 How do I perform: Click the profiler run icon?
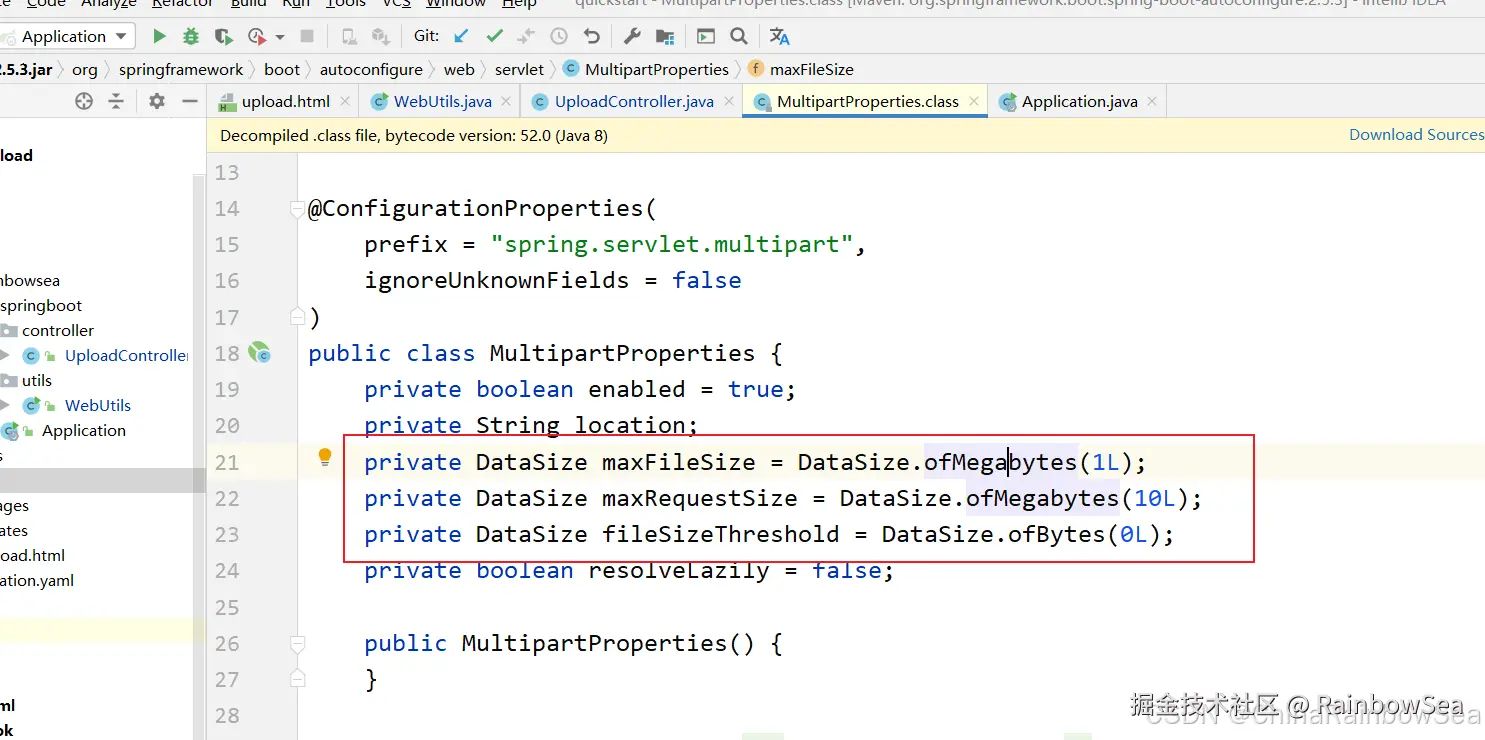click(257, 37)
